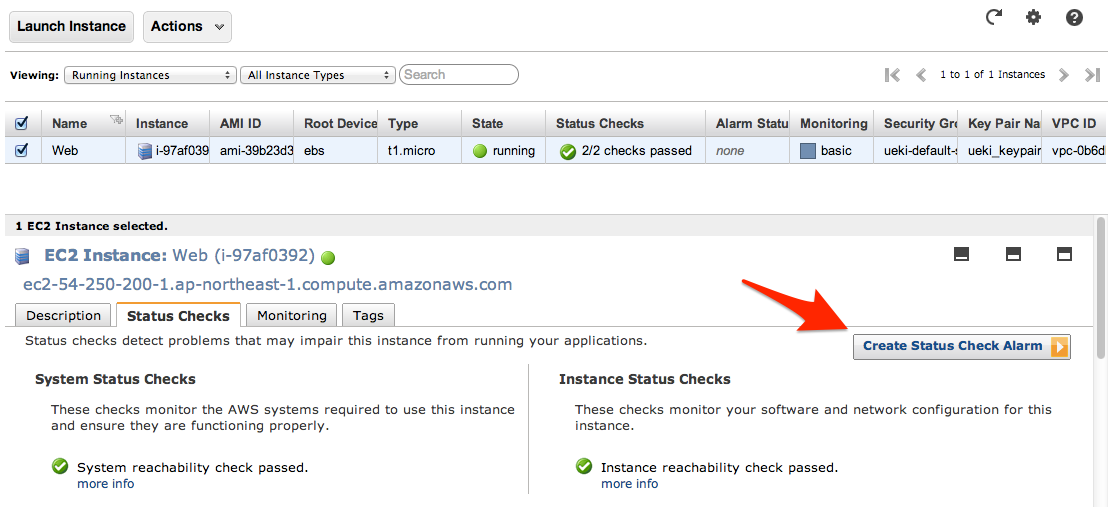Viewport: 1119px width, 507px height.
Task: Click the tag column icon beside Name
Action: 116,120
